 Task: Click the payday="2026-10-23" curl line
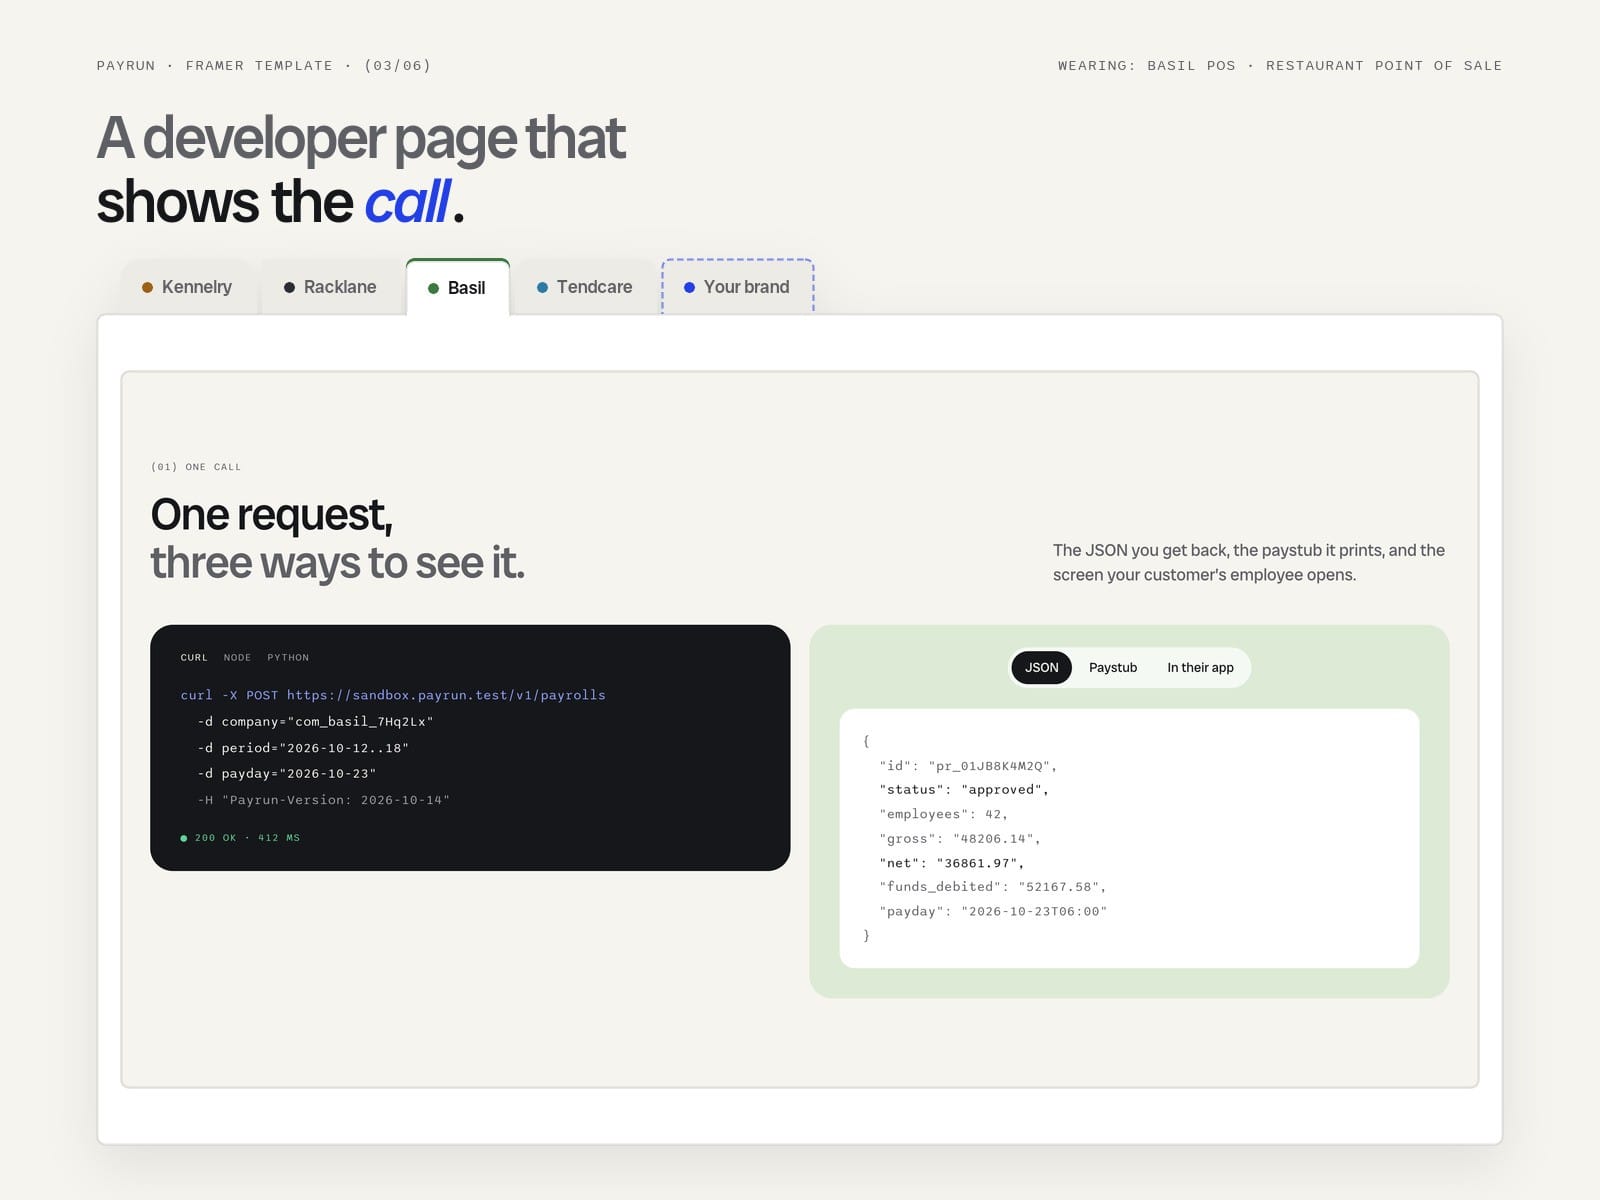click(287, 774)
